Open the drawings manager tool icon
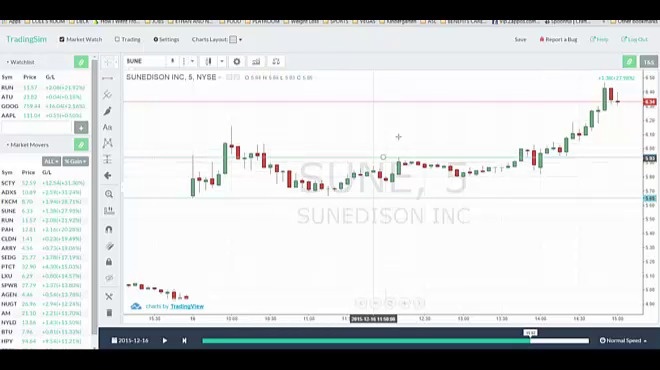 [109, 297]
